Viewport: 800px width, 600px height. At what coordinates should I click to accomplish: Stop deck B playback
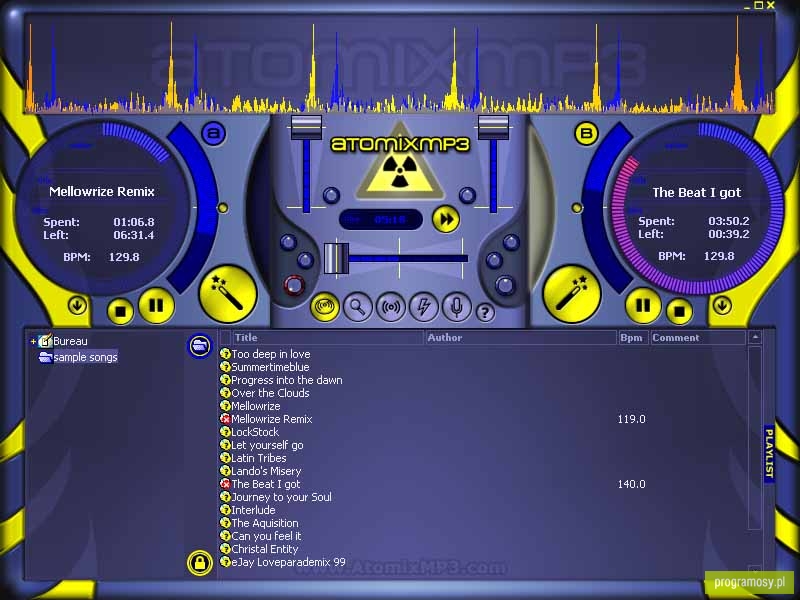pos(679,311)
